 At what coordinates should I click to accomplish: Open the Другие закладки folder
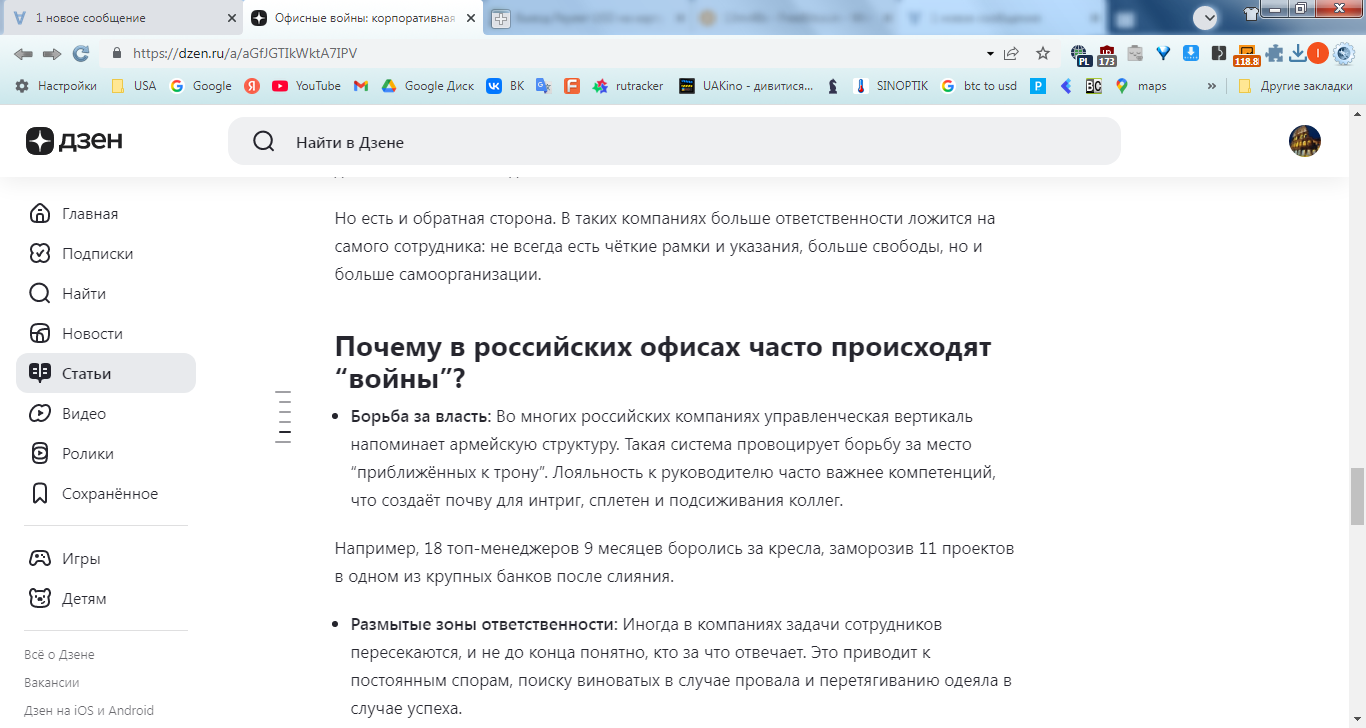tap(1295, 86)
